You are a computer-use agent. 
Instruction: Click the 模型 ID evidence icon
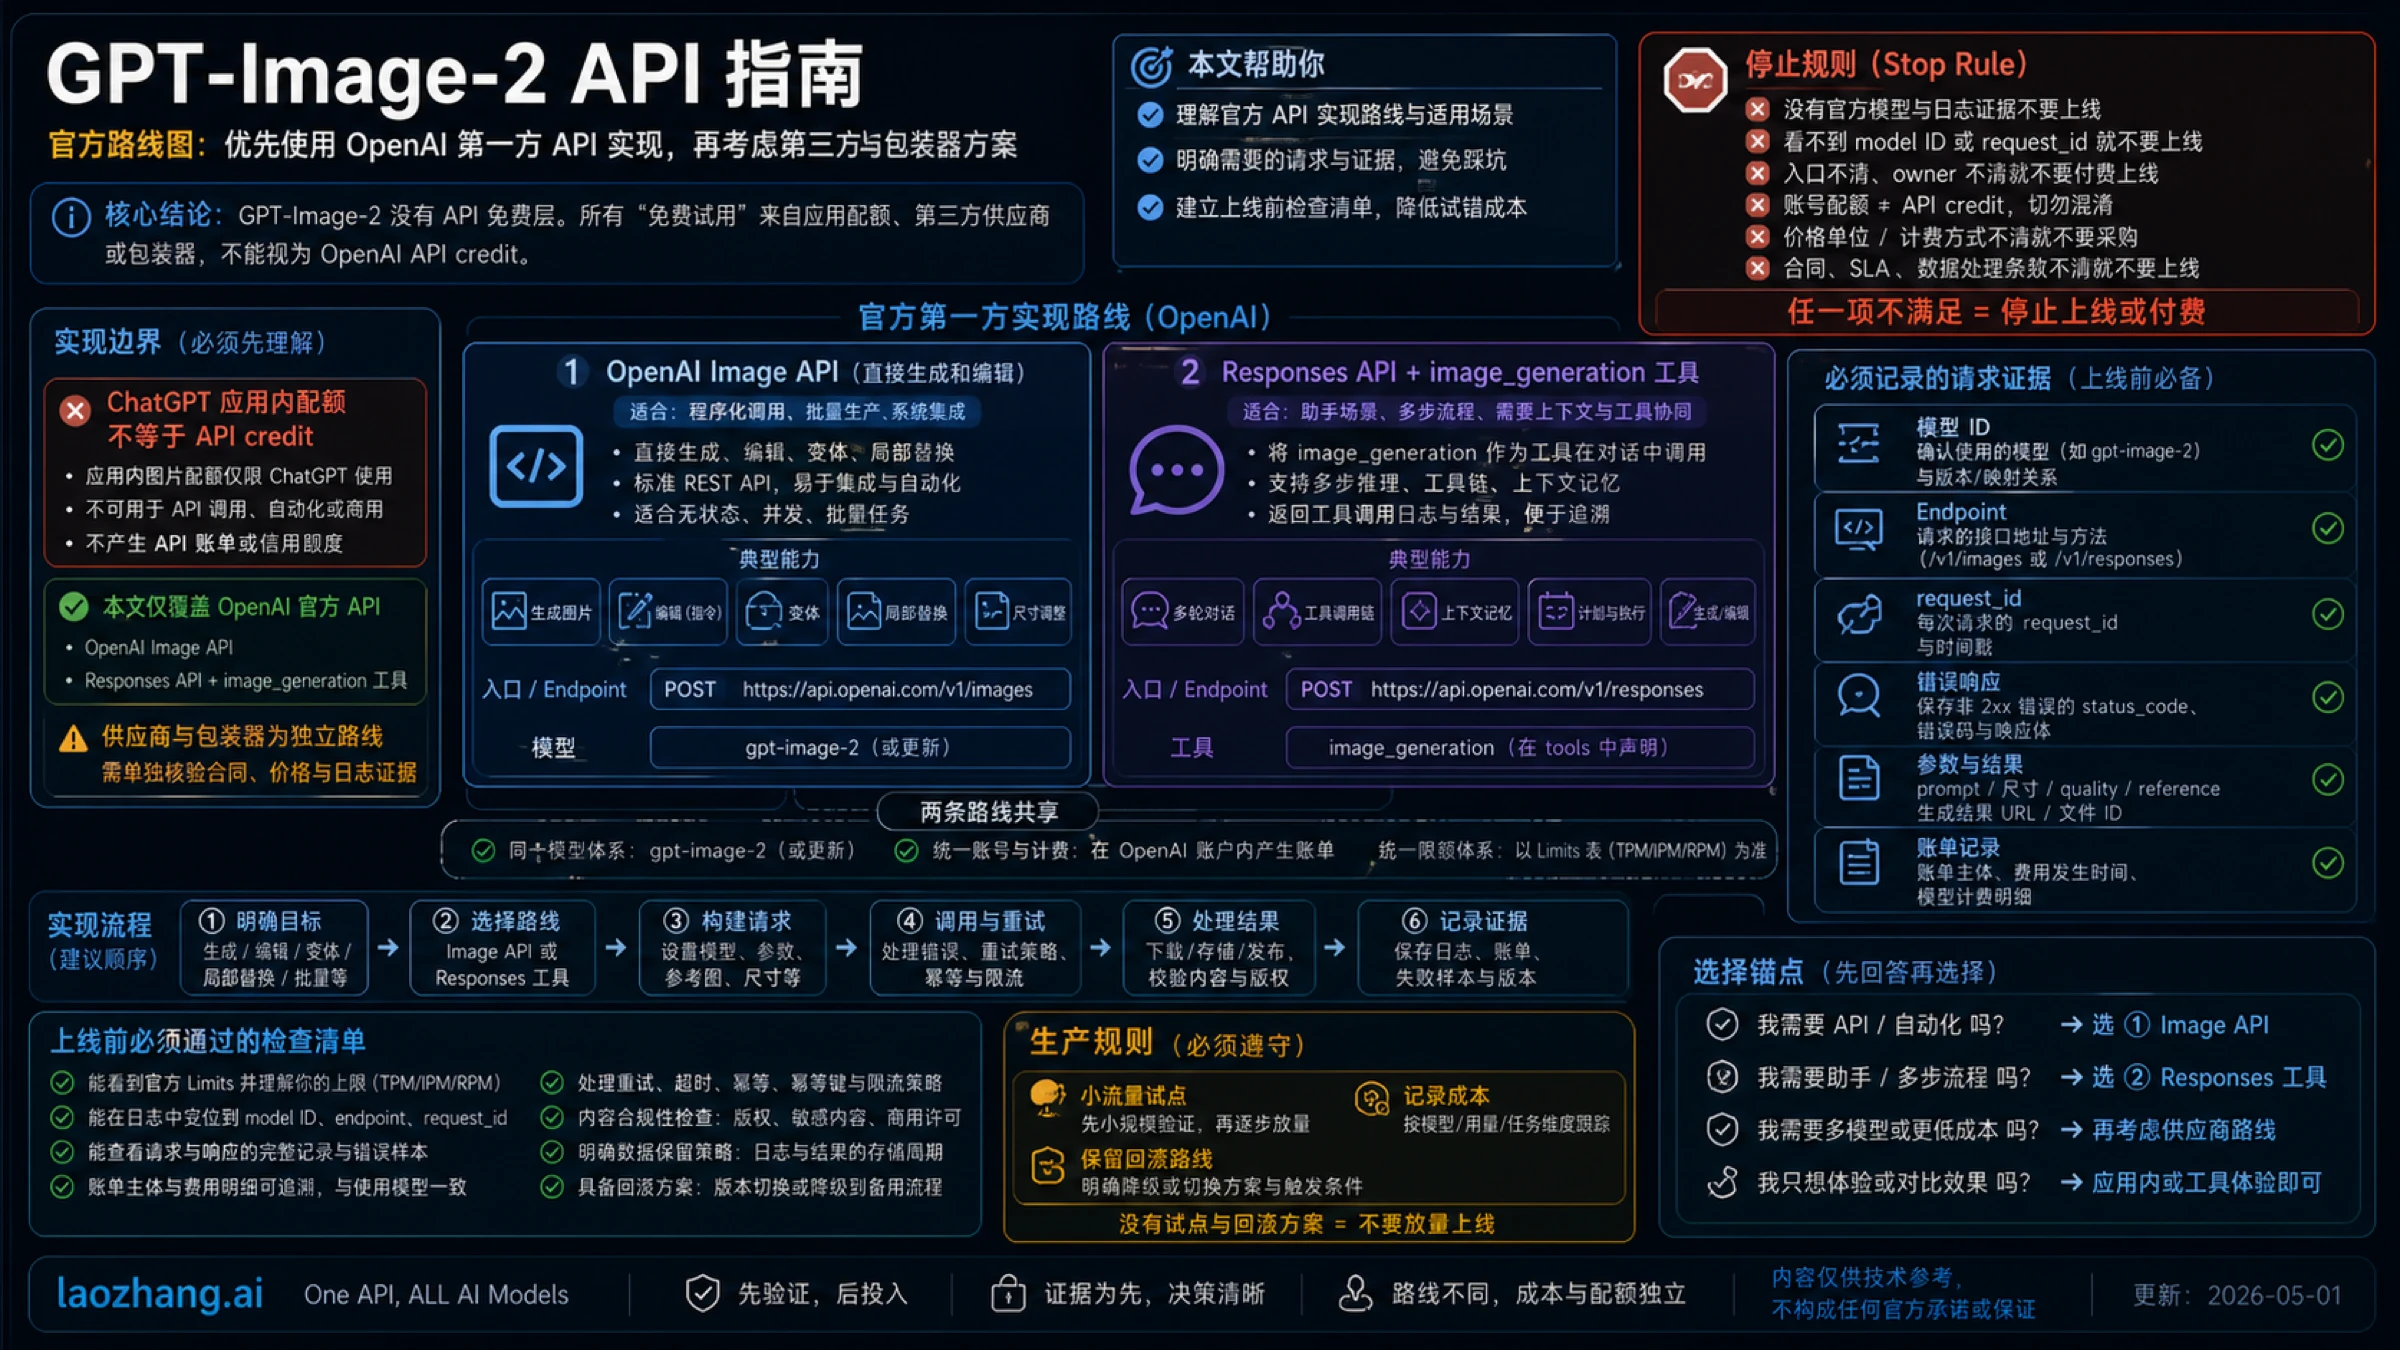(x=1858, y=444)
